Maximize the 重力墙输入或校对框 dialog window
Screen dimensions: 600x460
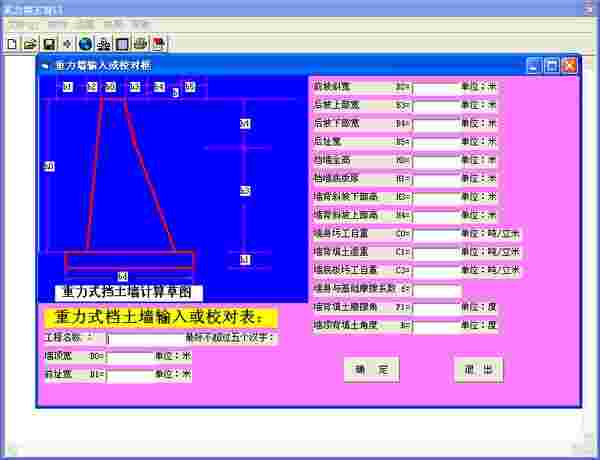coord(551,66)
